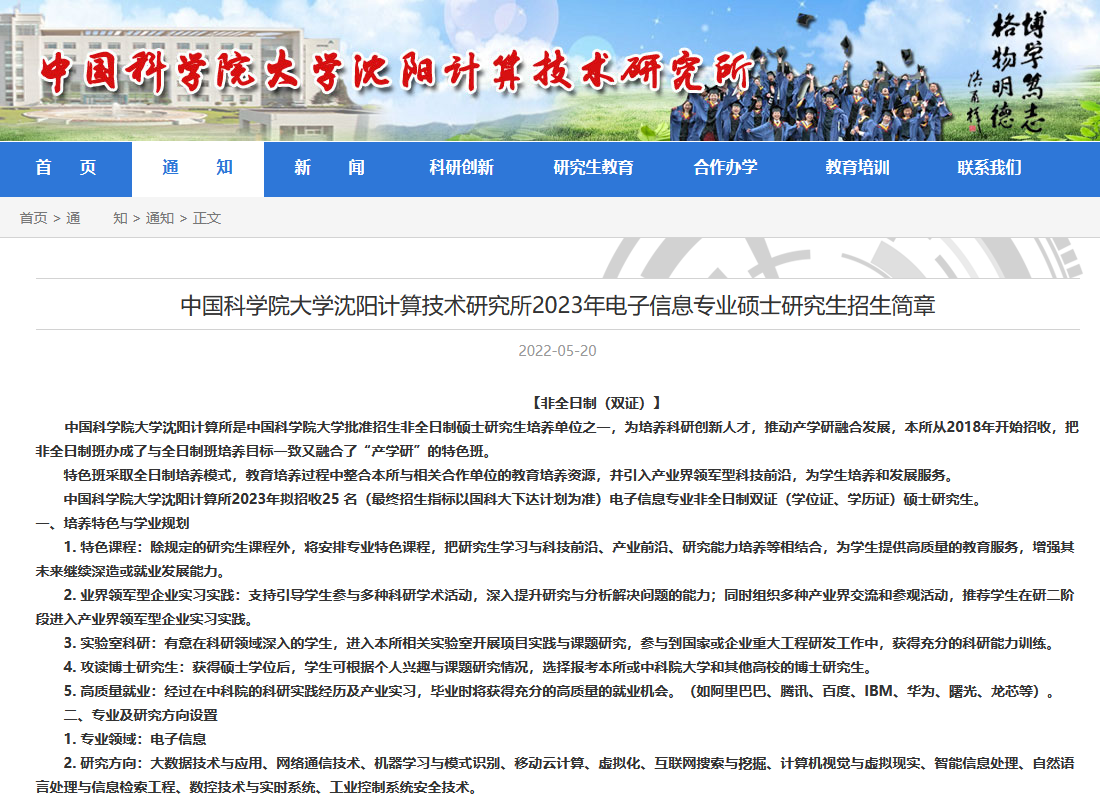This screenshot has height=803, width=1100.
Task: Open the 新闻 navigation menu item
Action: click(330, 168)
